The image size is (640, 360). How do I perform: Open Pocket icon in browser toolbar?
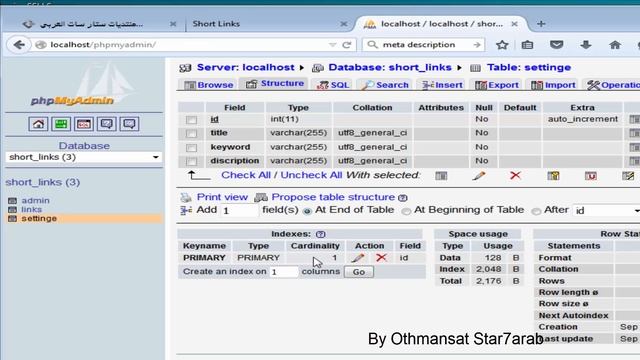point(556,45)
